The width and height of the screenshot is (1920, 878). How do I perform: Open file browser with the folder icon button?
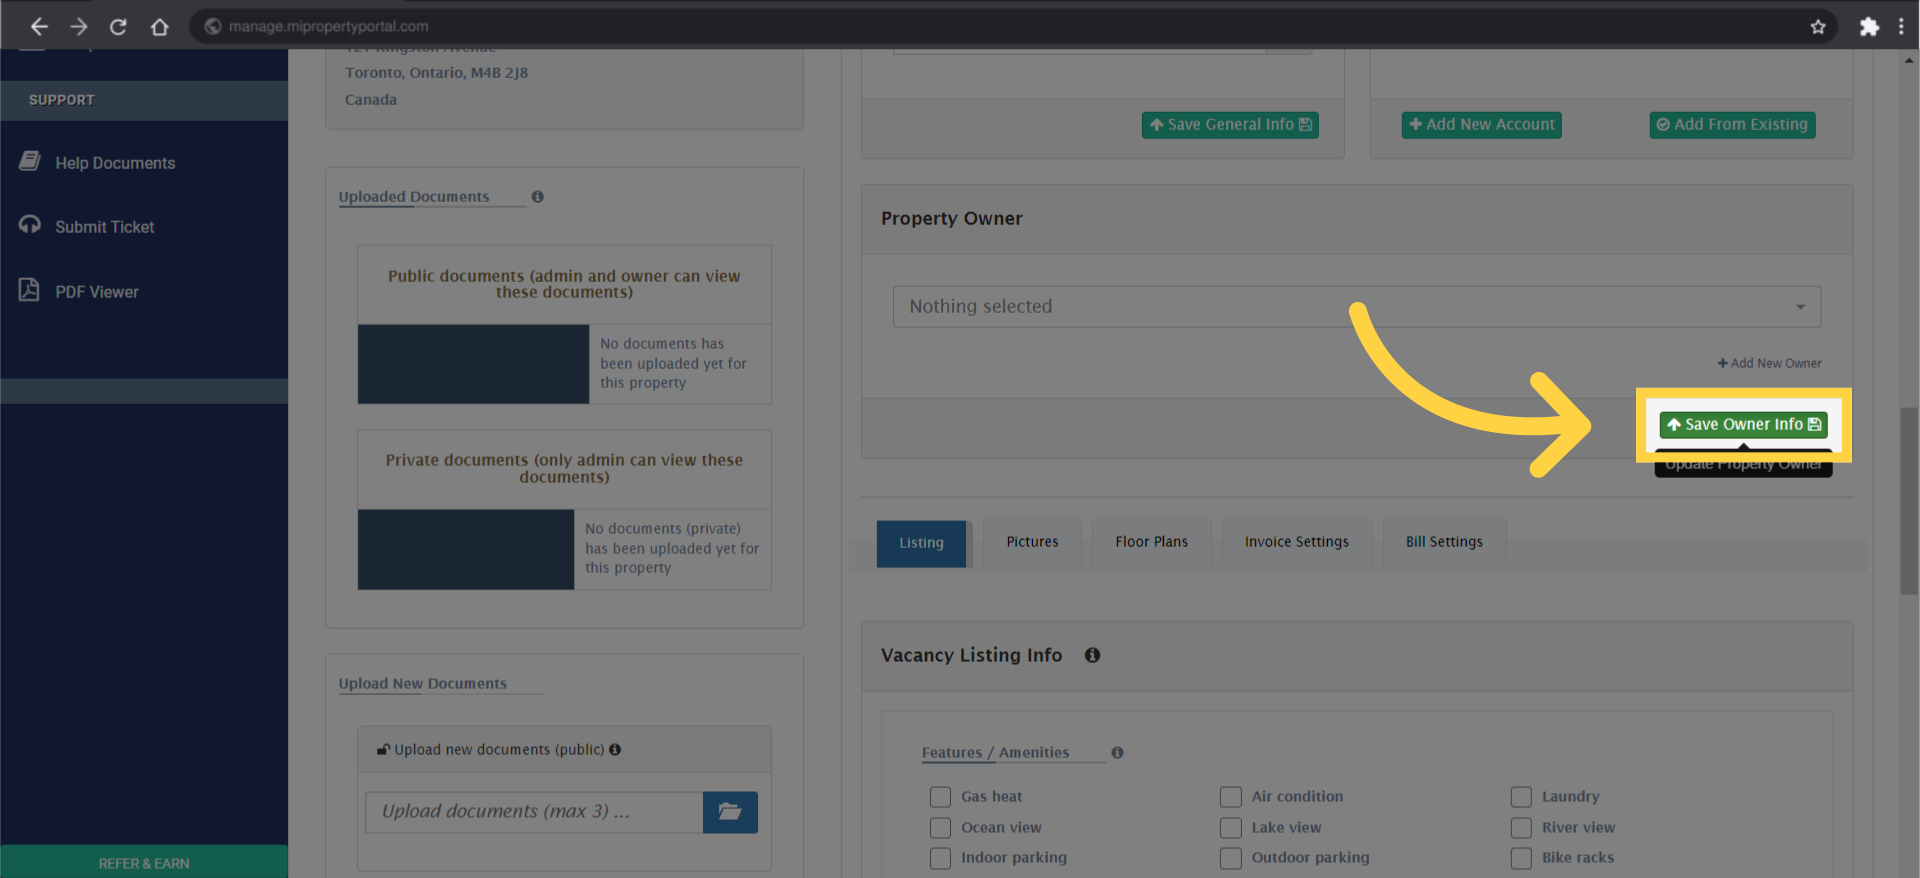730,812
